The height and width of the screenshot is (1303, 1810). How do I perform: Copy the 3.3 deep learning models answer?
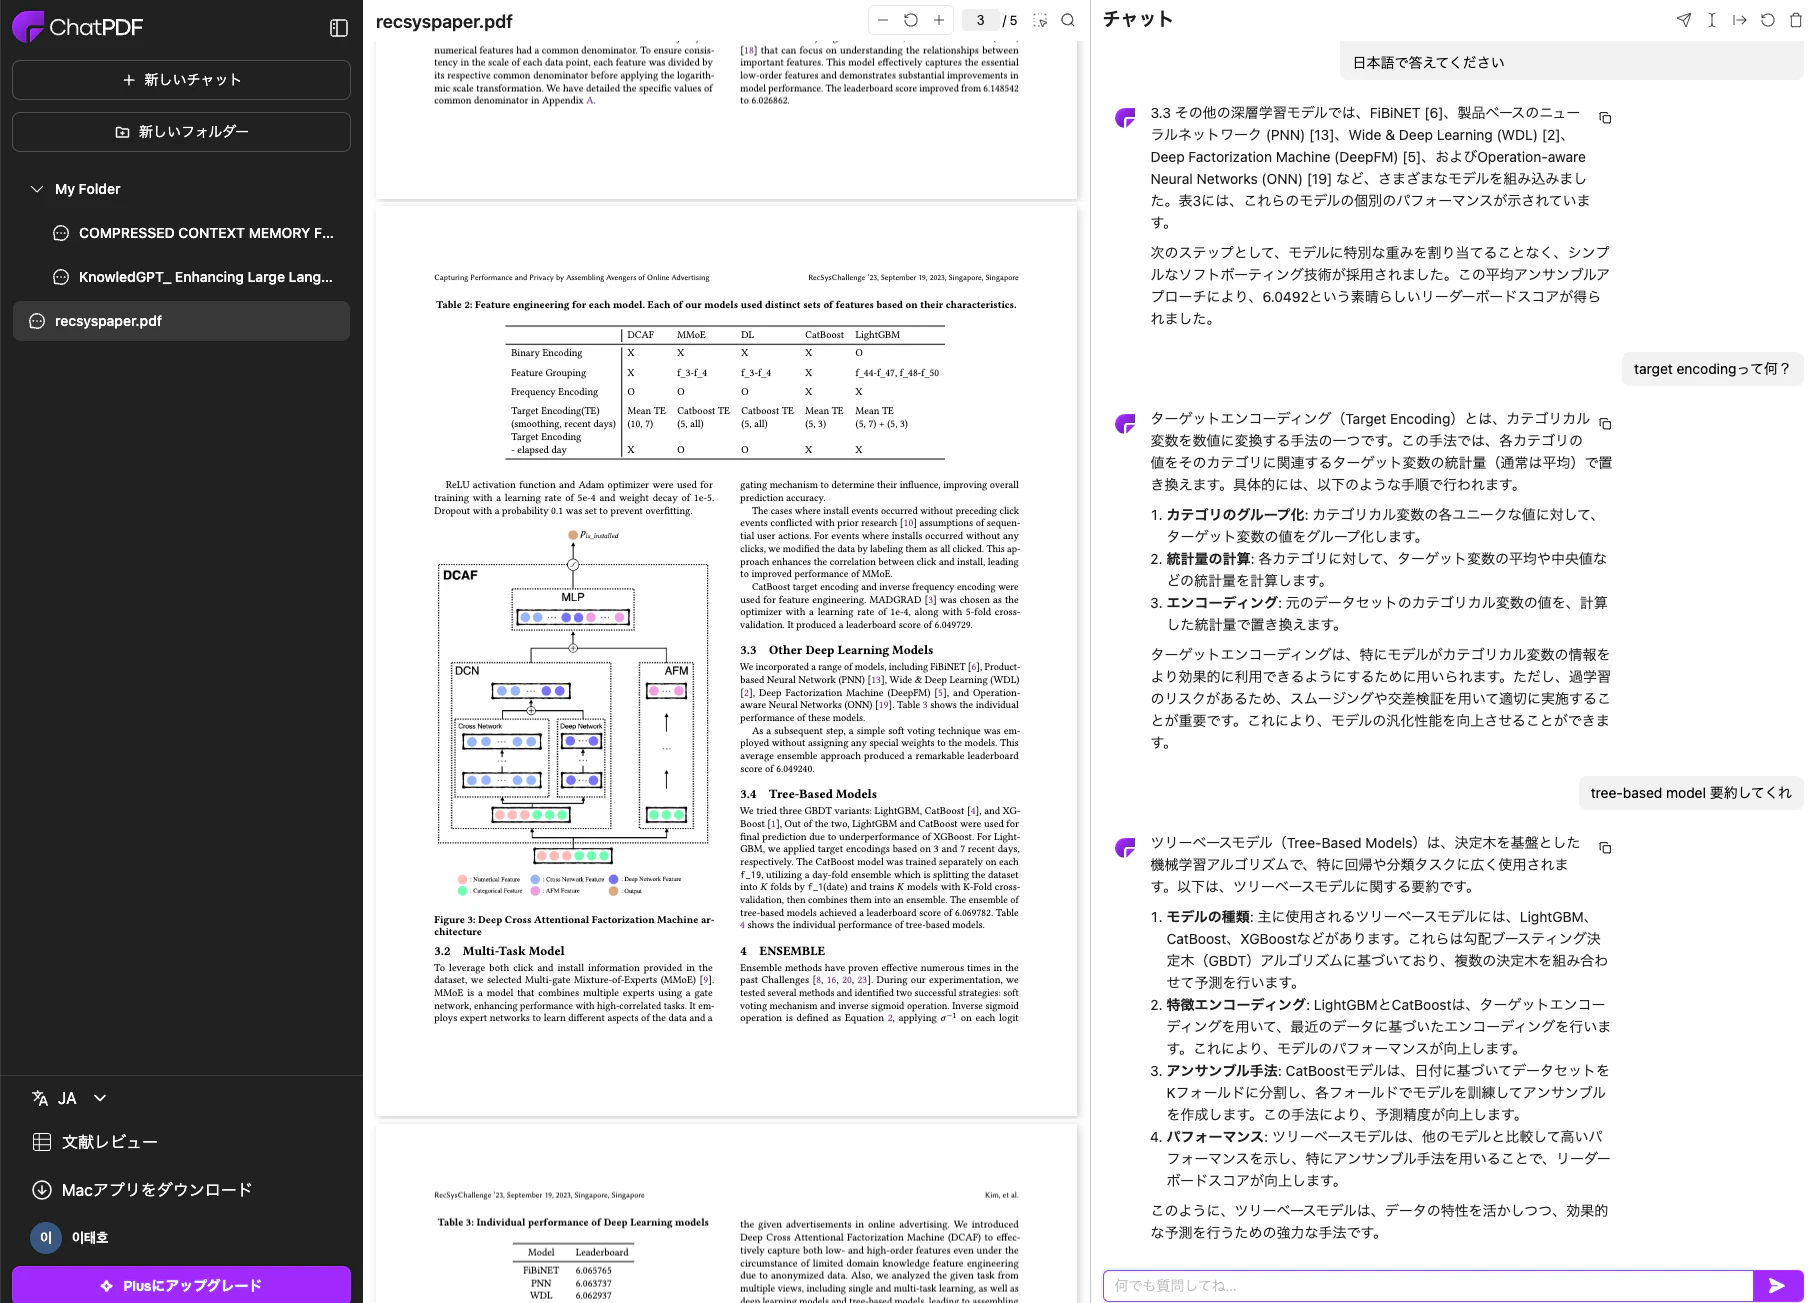(x=1605, y=118)
